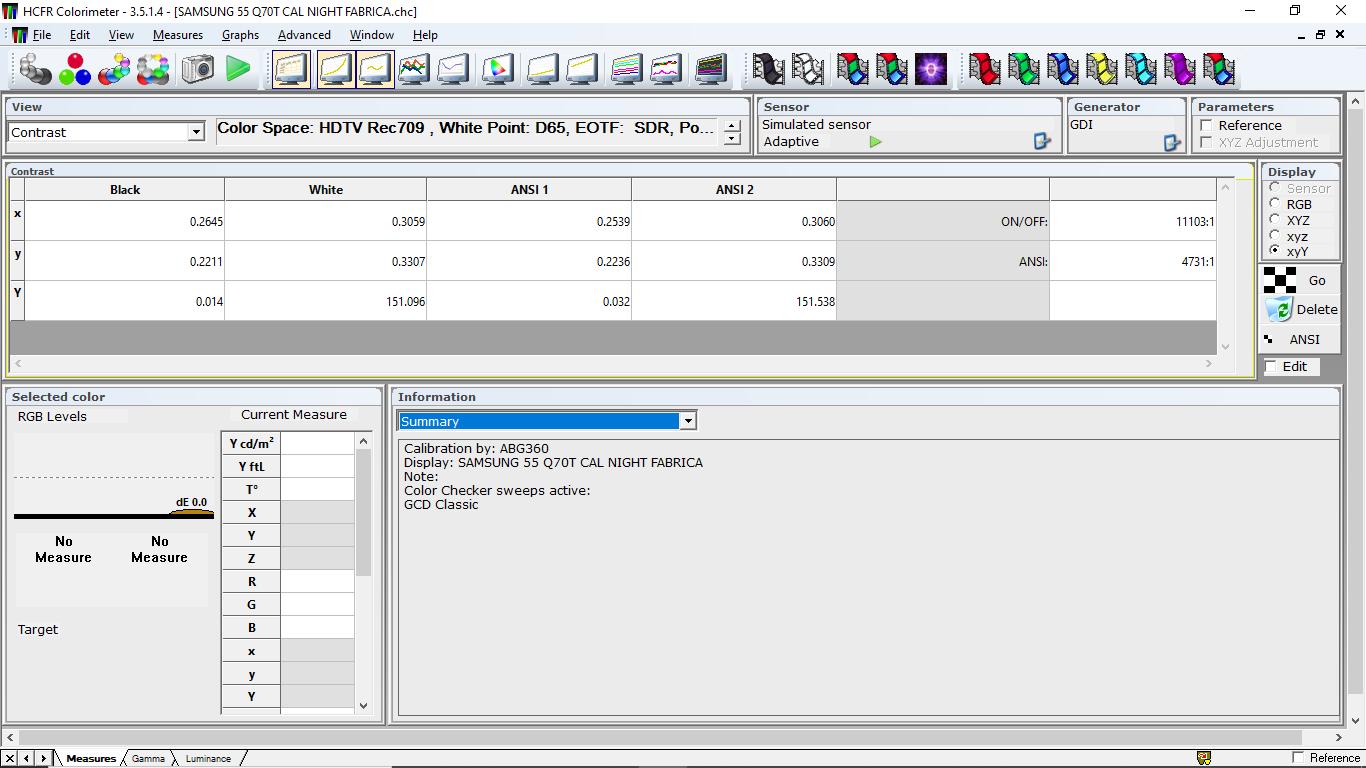This screenshot has height=768, width=1366.
Task: Open the Summary information dropdown
Action: click(688, 421)
